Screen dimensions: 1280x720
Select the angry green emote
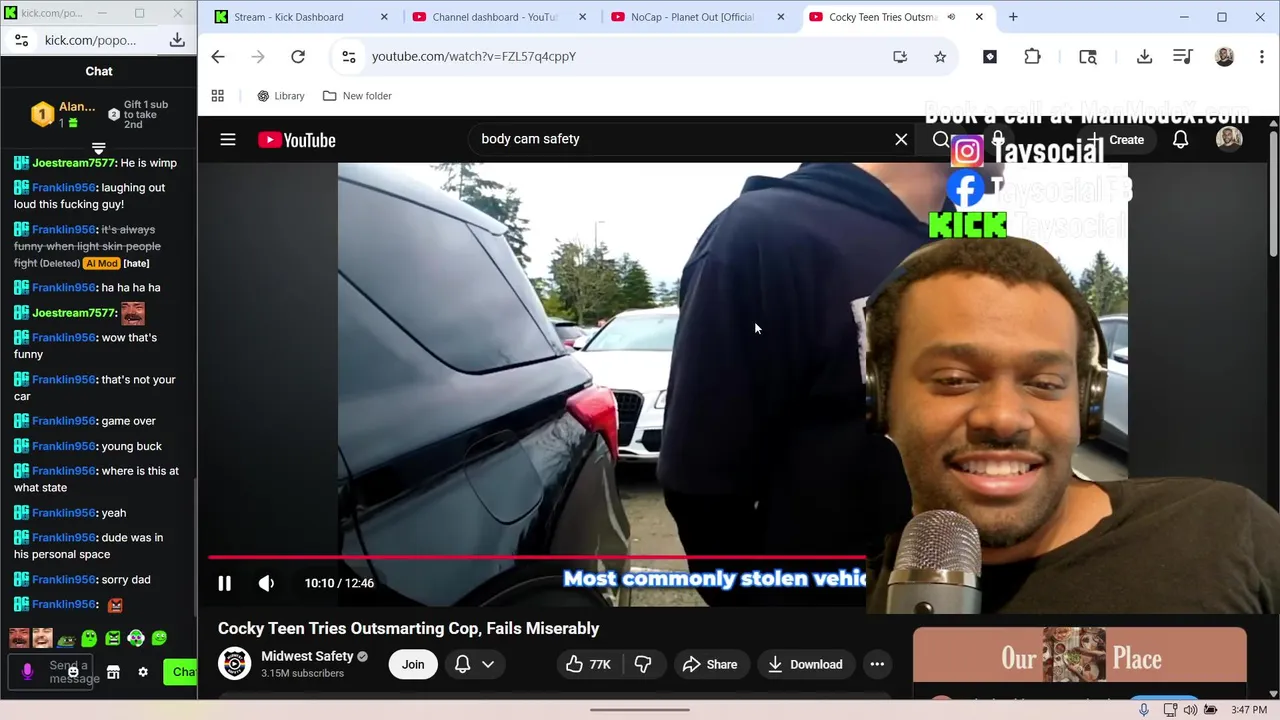113,638
